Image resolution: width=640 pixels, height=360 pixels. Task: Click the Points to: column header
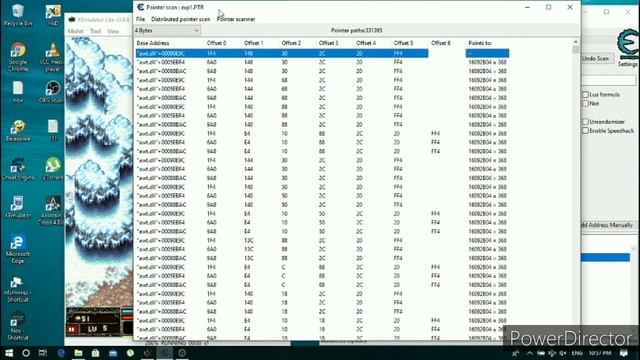point(488,43)
